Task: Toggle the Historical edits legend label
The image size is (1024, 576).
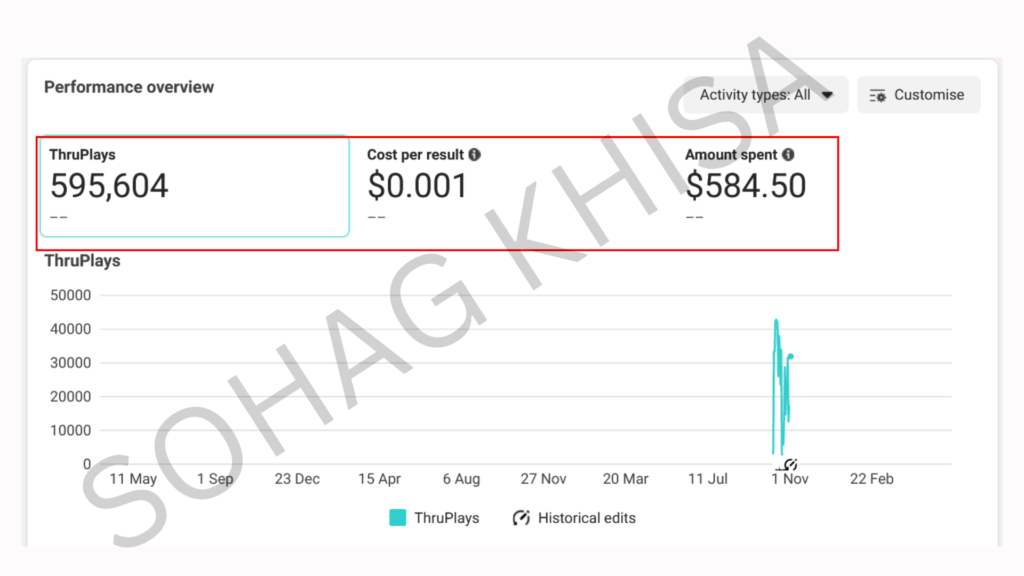Action: click(586, 518)
